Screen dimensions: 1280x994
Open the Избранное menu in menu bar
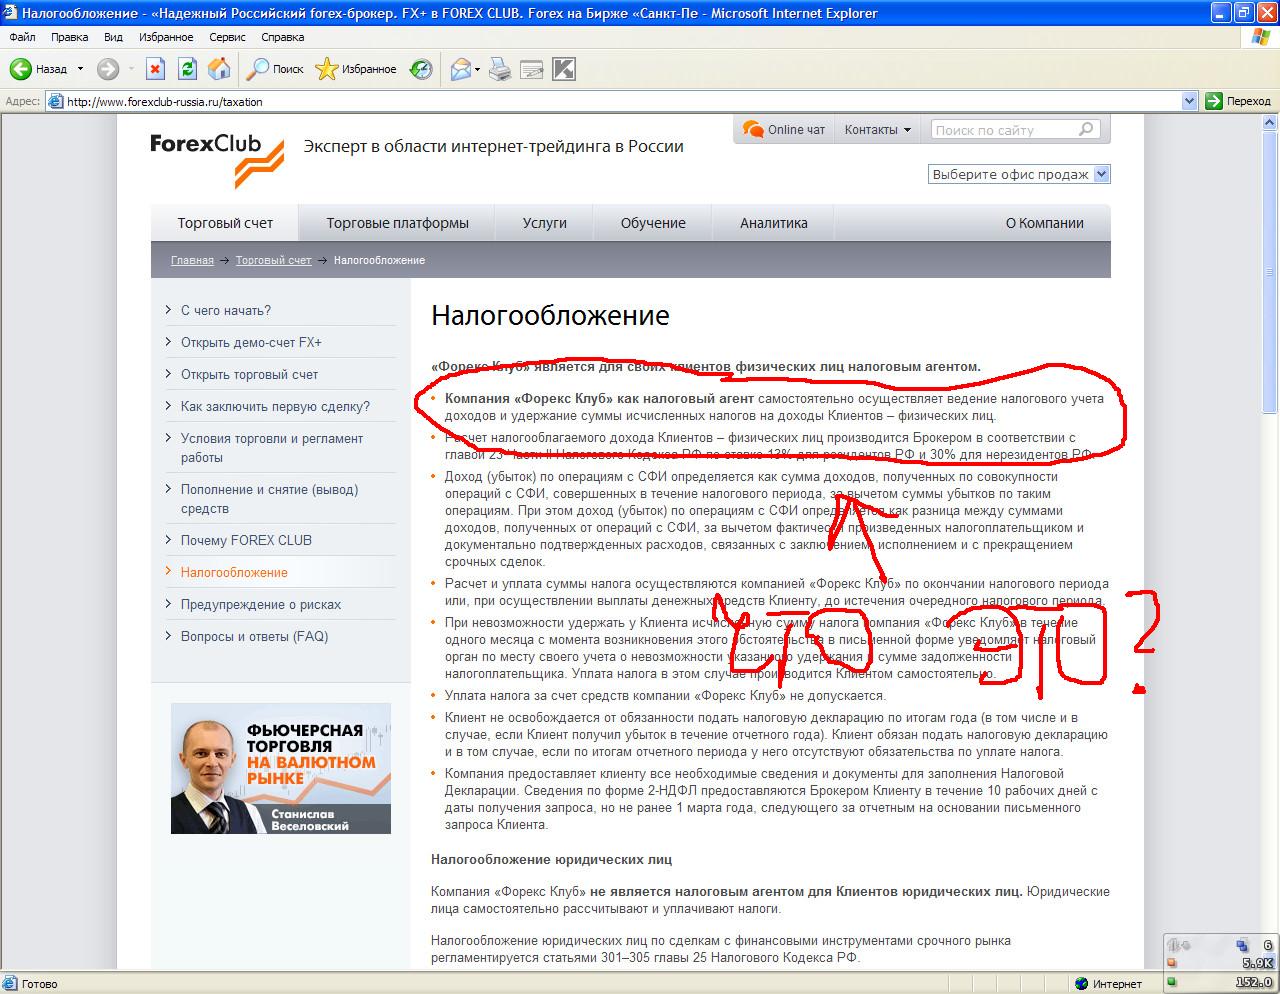click(166, 37)
